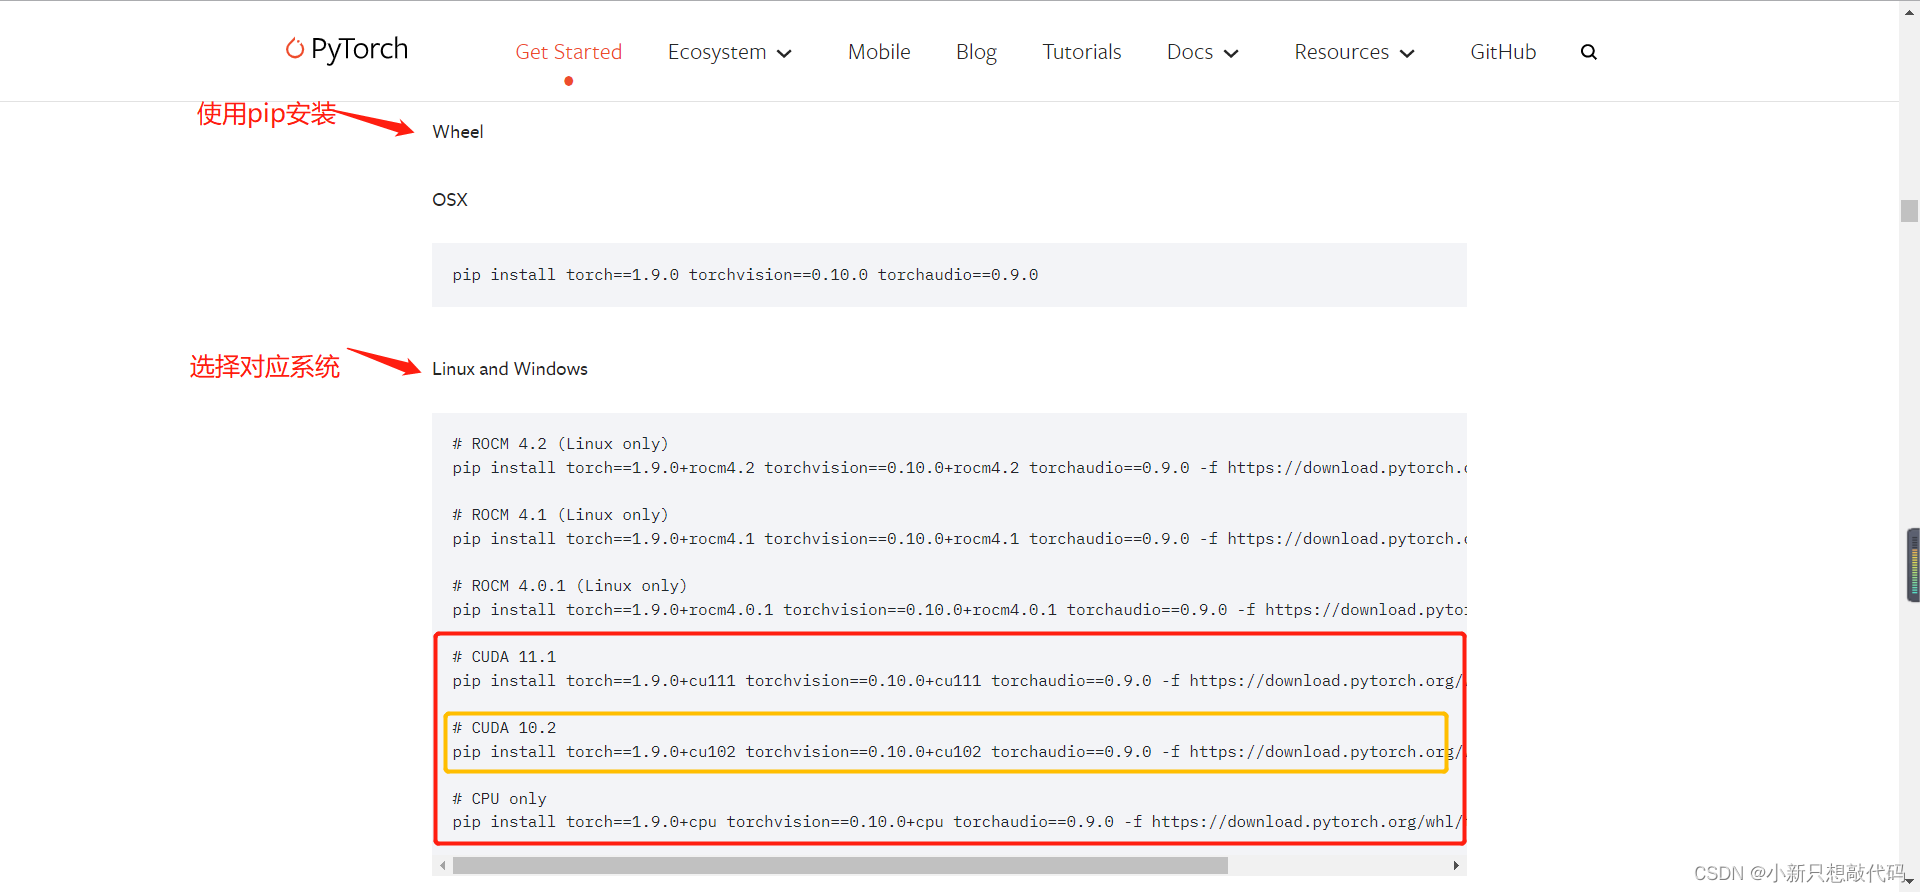Click the code block scroll-left arrow

coord(442,865)
